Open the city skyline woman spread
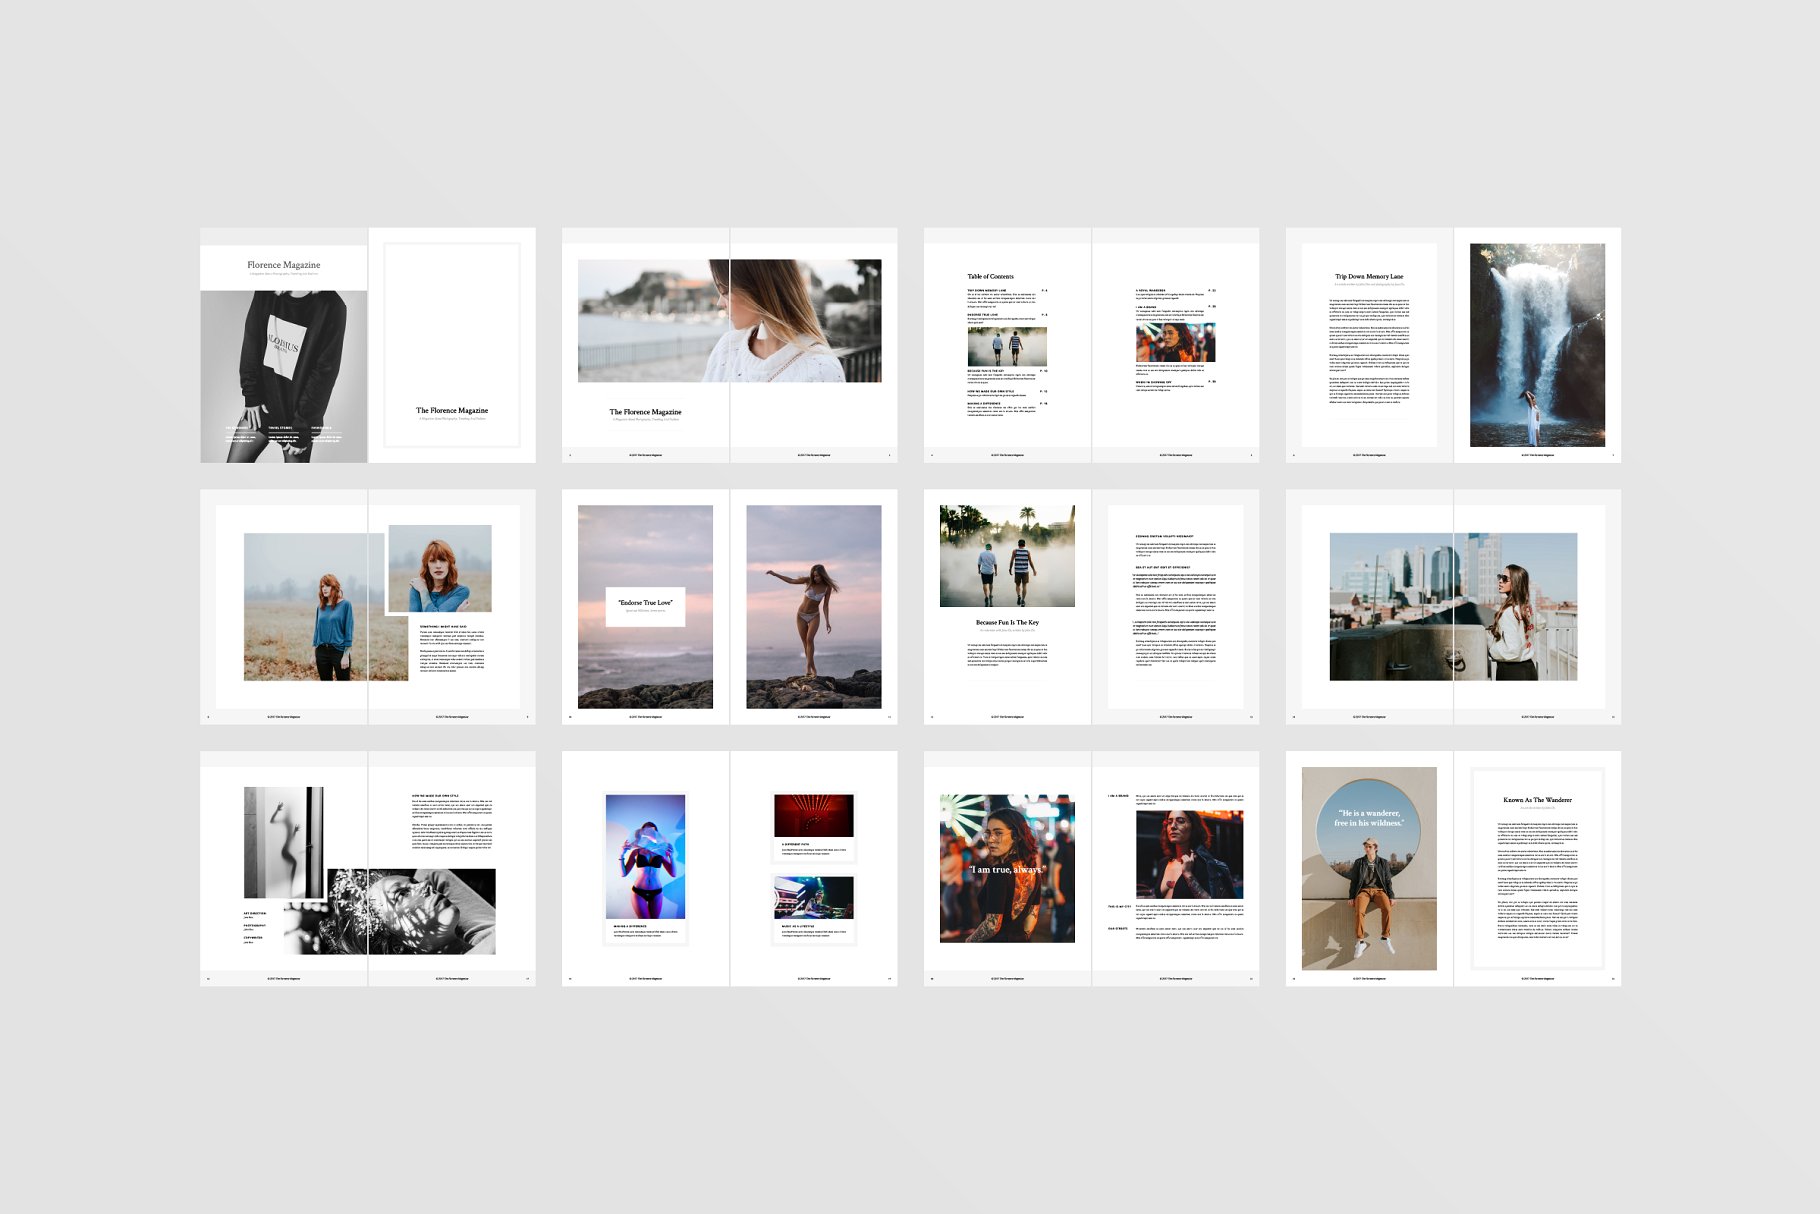This screenshot has width=1820, height=1214. [x=1452, y=607]
